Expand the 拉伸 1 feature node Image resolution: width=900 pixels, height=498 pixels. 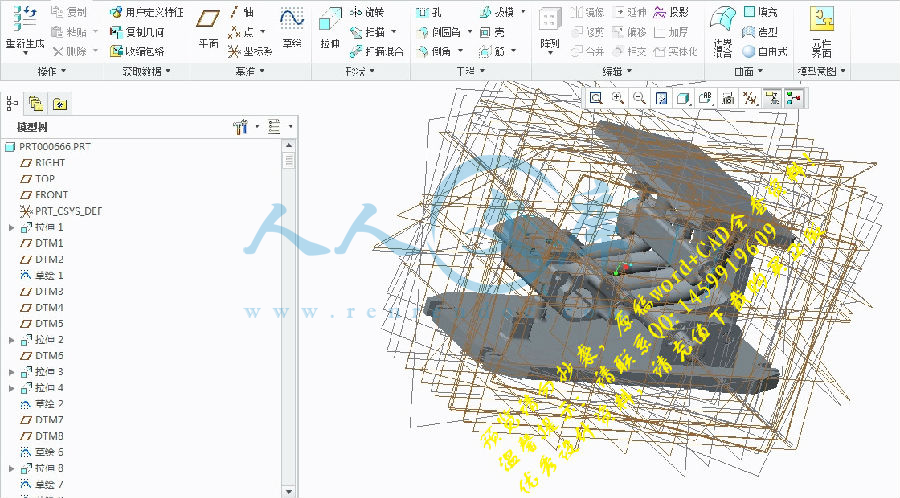(11, 228)
